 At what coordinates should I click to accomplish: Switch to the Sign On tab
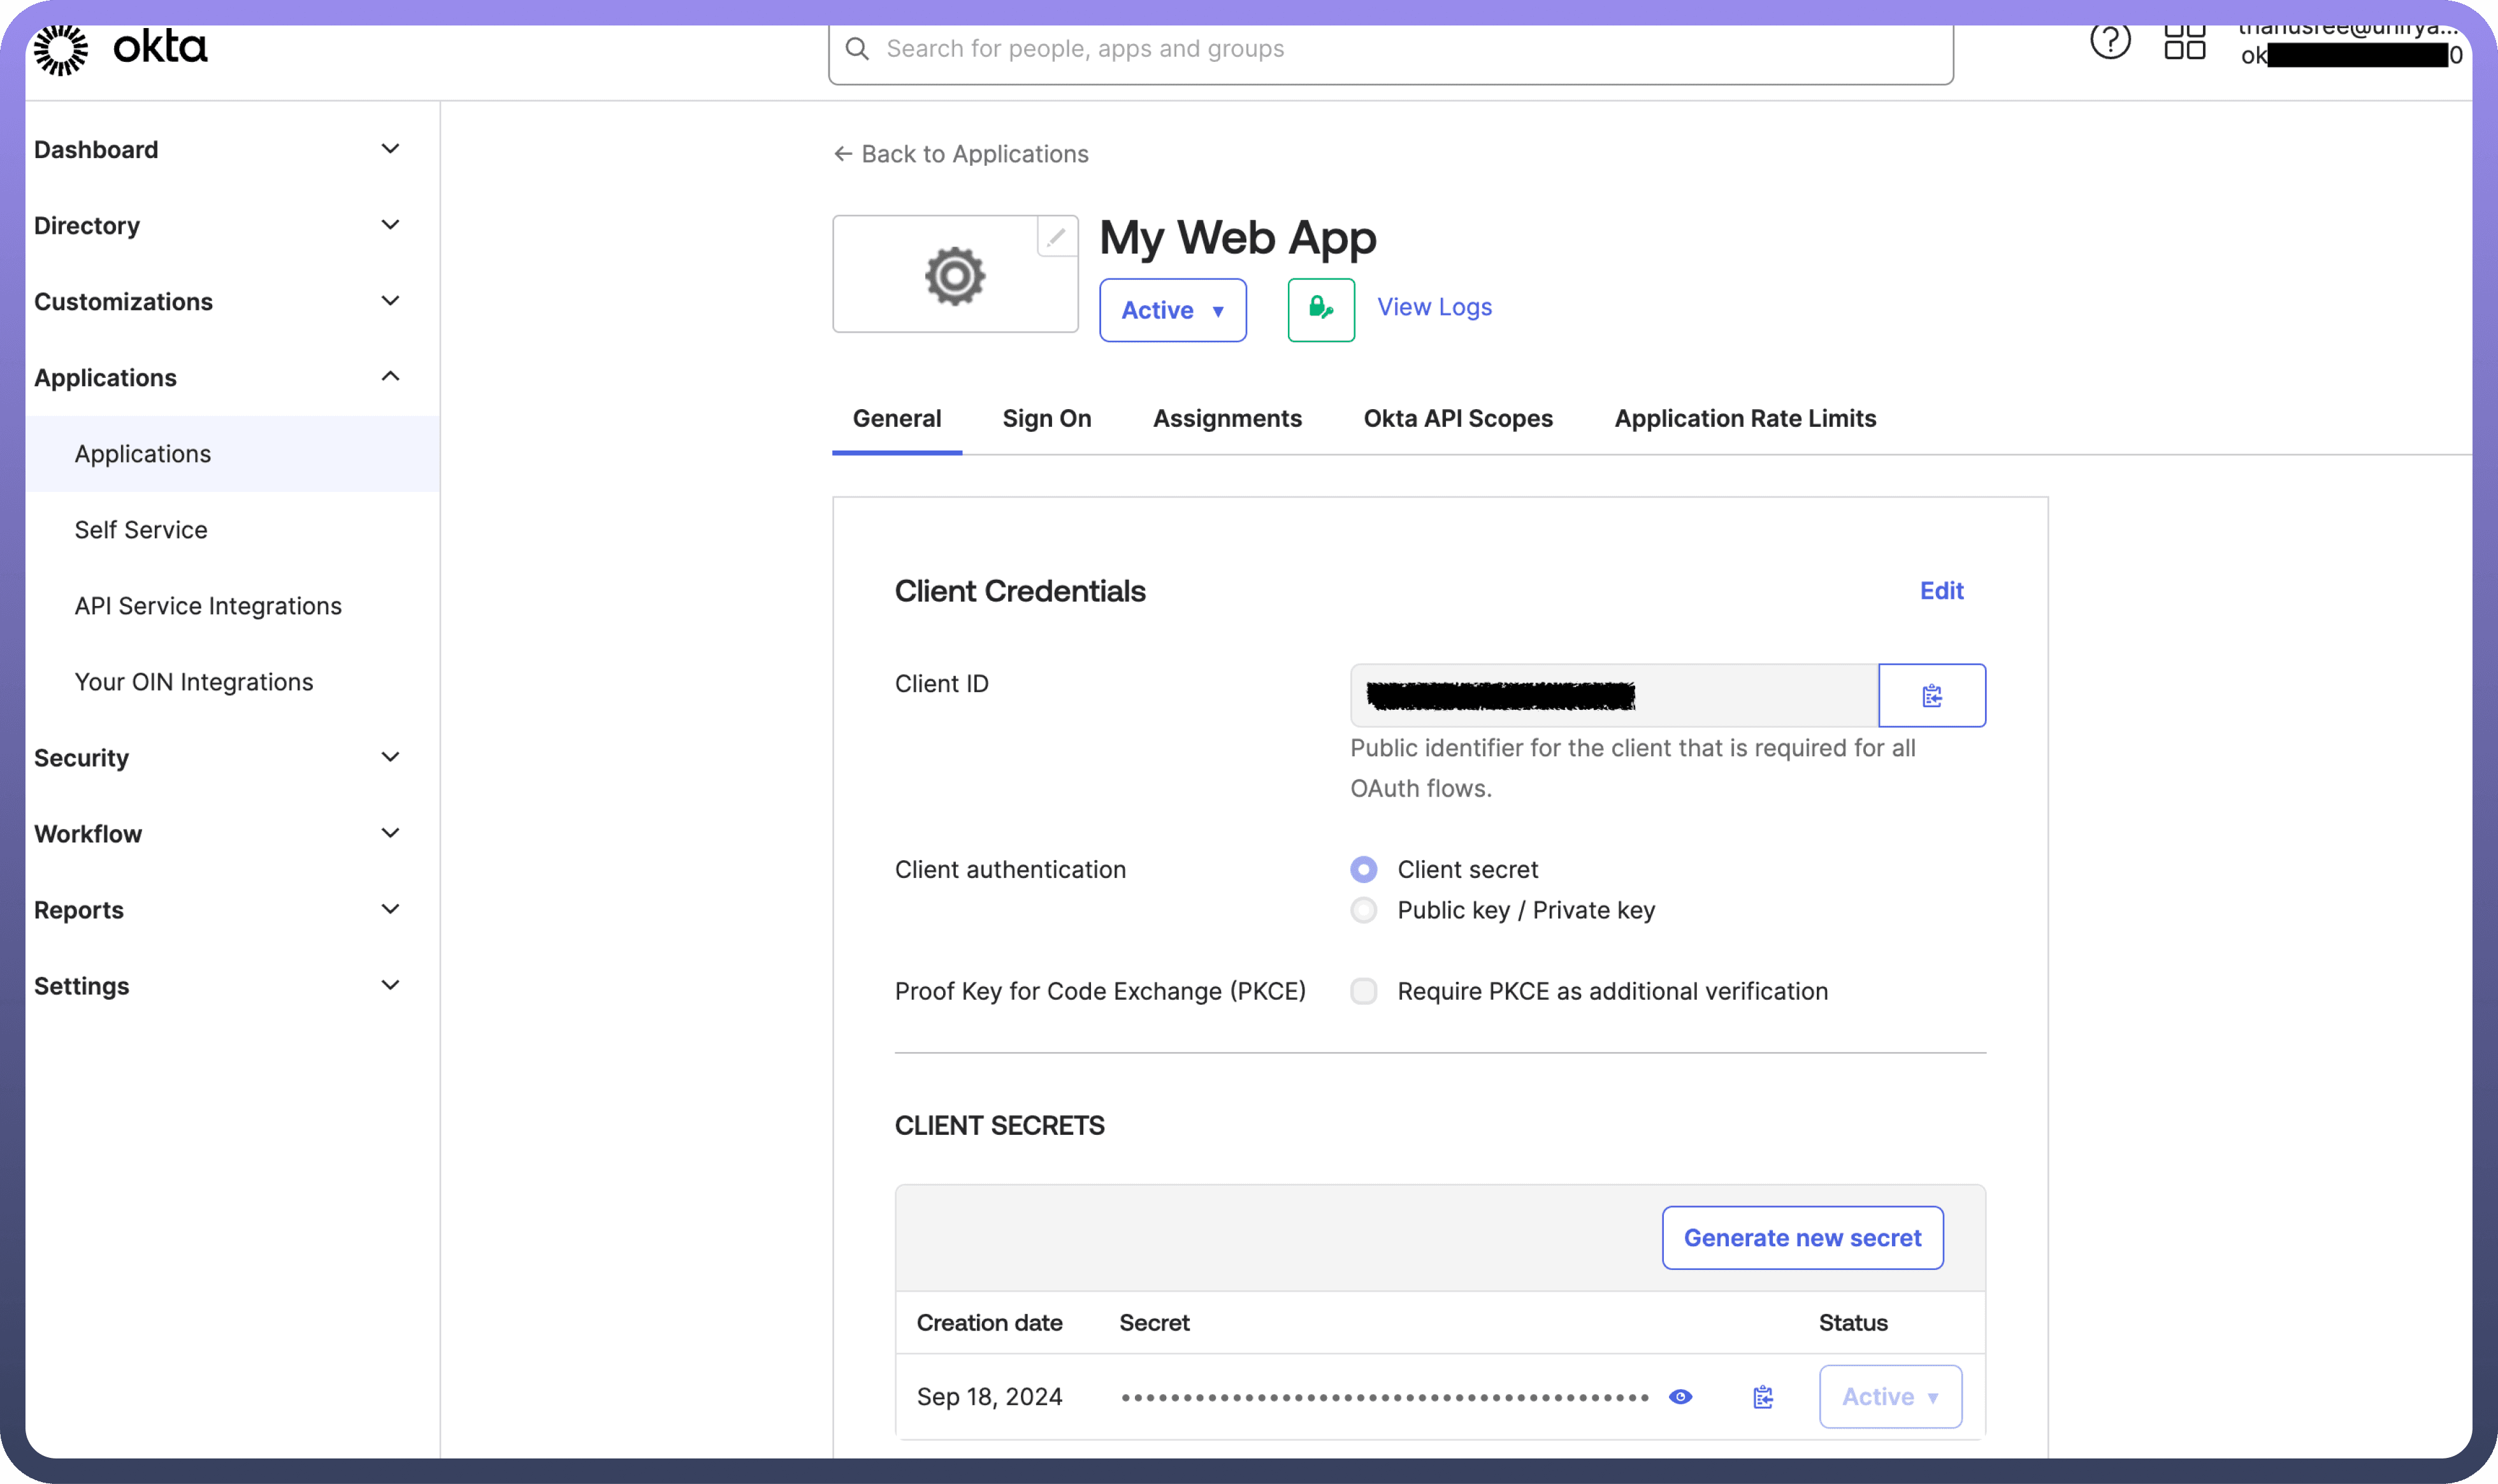pyautogui.click(x=1046, y=418)
